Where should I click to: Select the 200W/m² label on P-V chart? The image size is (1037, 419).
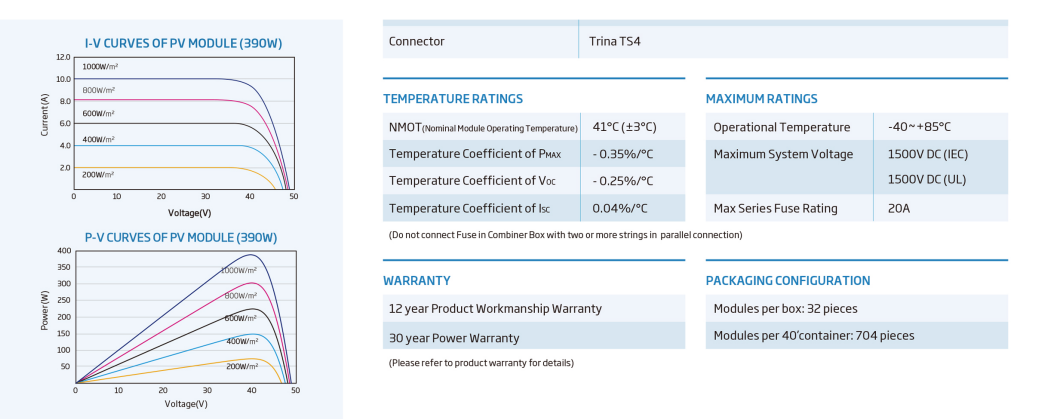coord(242,366)
